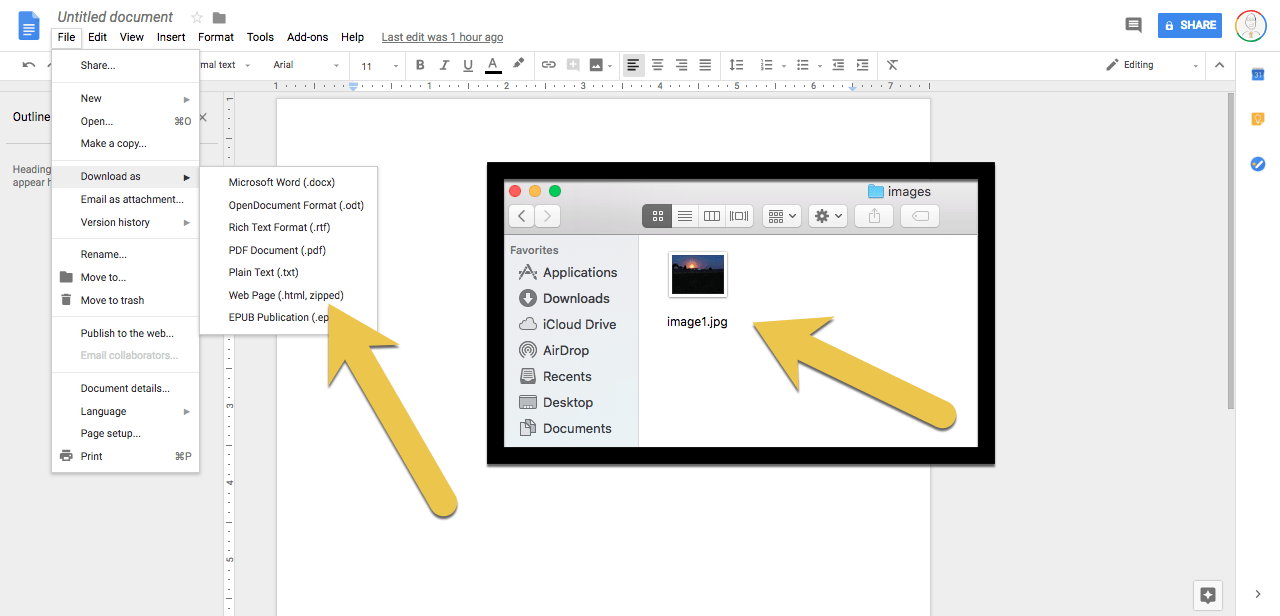
Task: Close the Outline panel
Action: coord(203,117)
